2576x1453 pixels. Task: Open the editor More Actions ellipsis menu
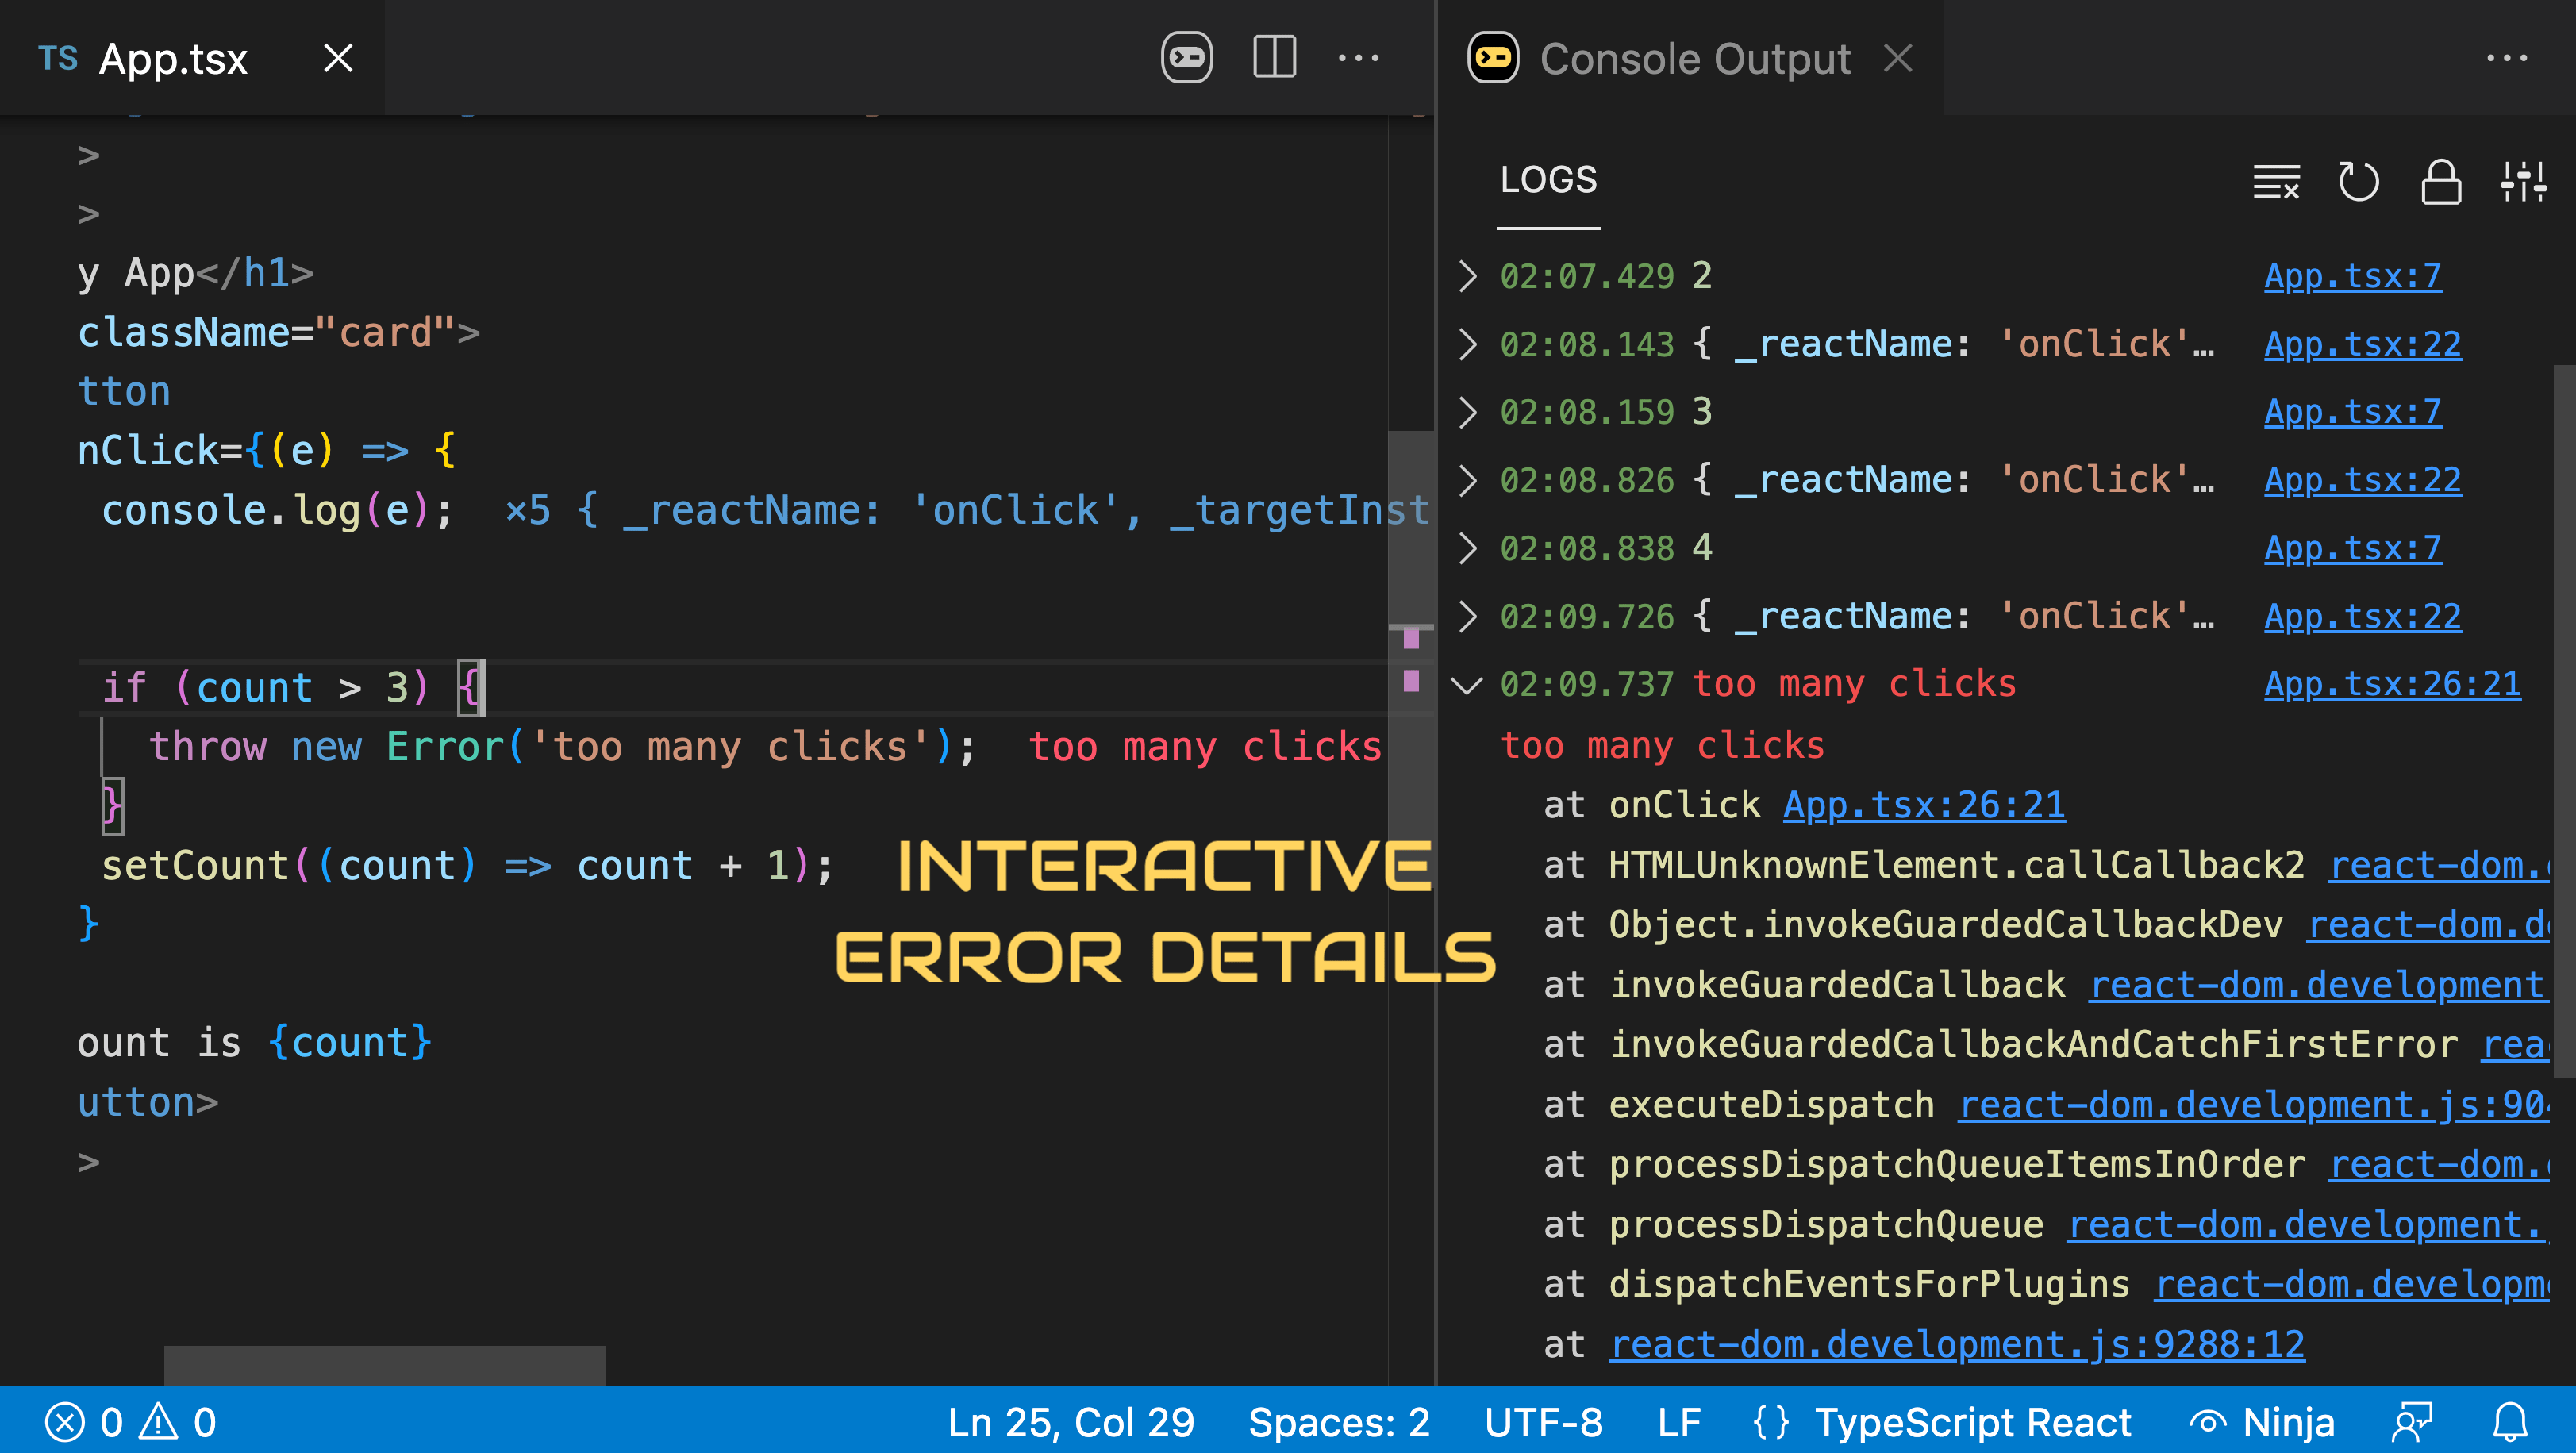coord(1359,58)
